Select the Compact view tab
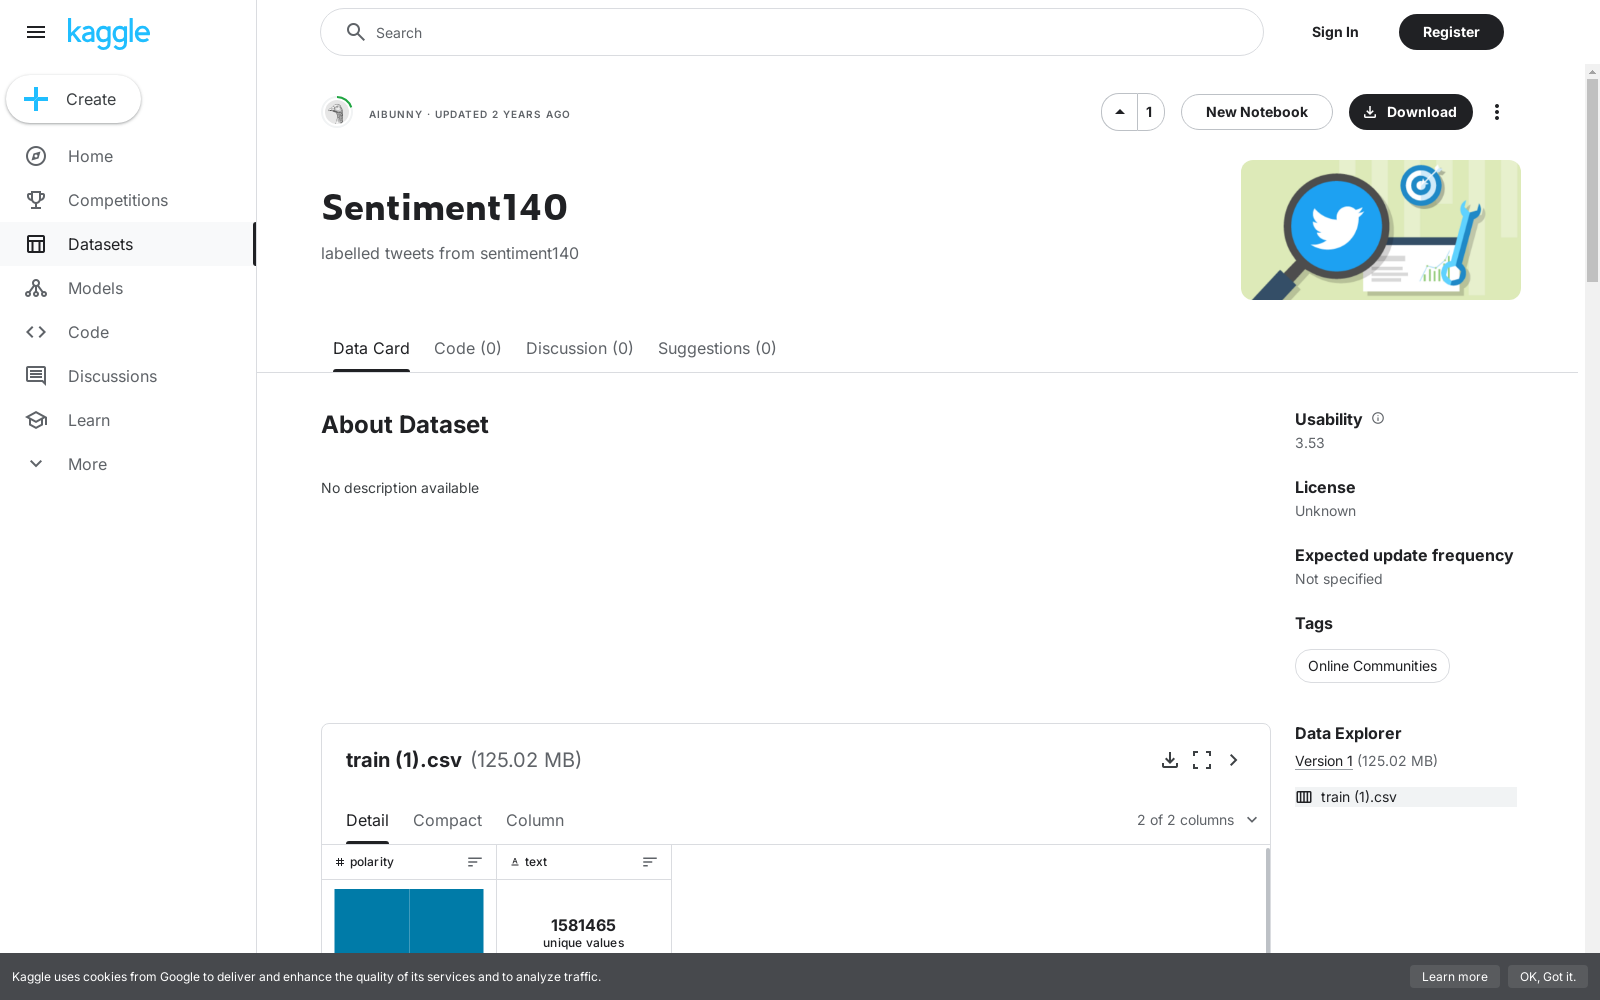This screenshot has width=1600, height=1000. pyautogui.click(x=447, y=820)
